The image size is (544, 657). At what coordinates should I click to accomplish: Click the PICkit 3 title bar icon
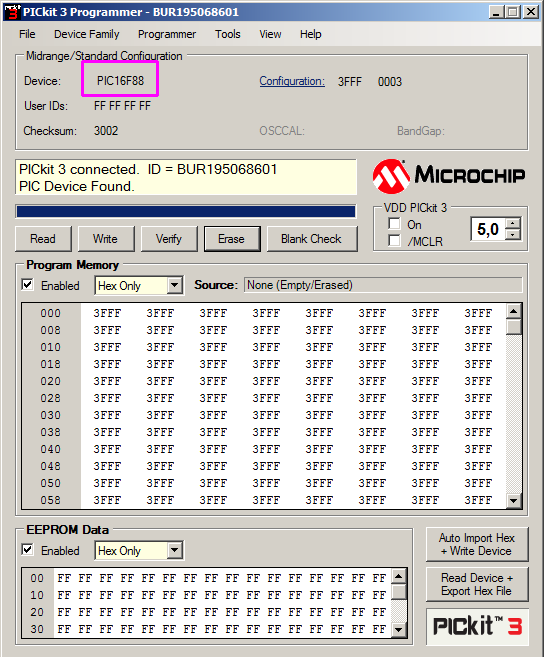(x=12, y=12)
